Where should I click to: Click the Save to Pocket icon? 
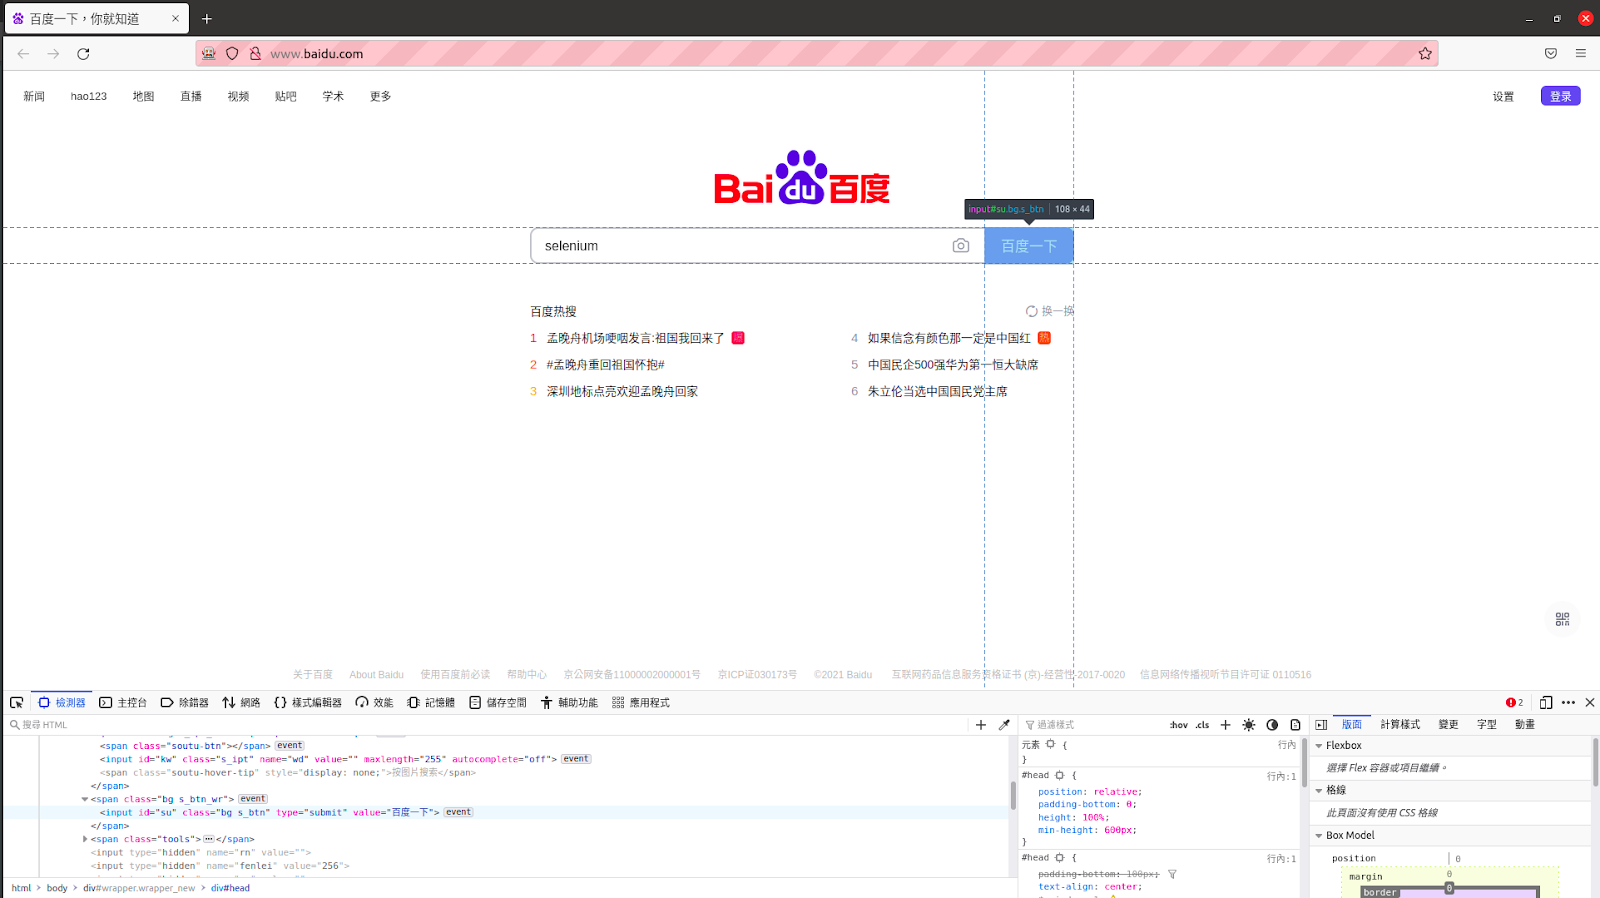(1551, 54)
